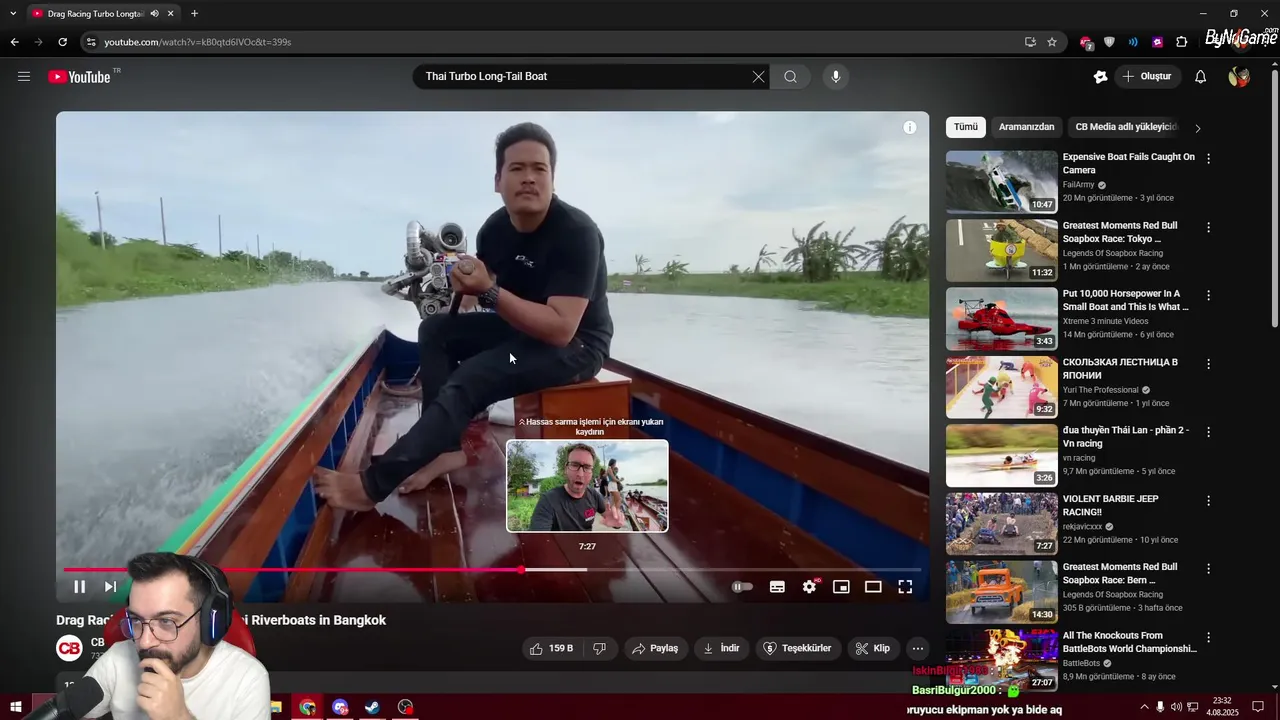1280x720 pixels.
Task: Open the Windows Start menu
Action: [15, 707]
